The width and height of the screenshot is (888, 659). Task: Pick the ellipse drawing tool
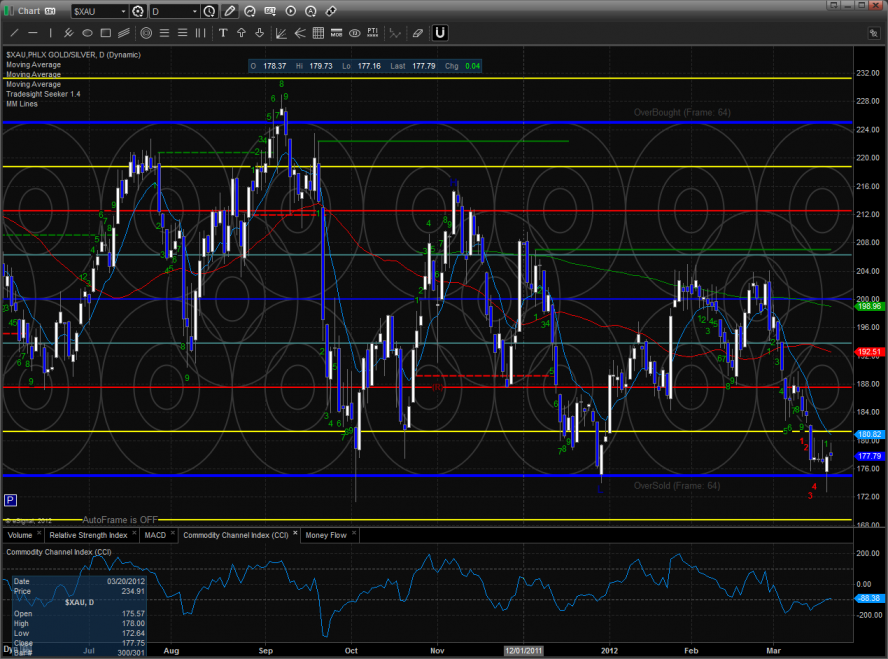pos(88,32)
